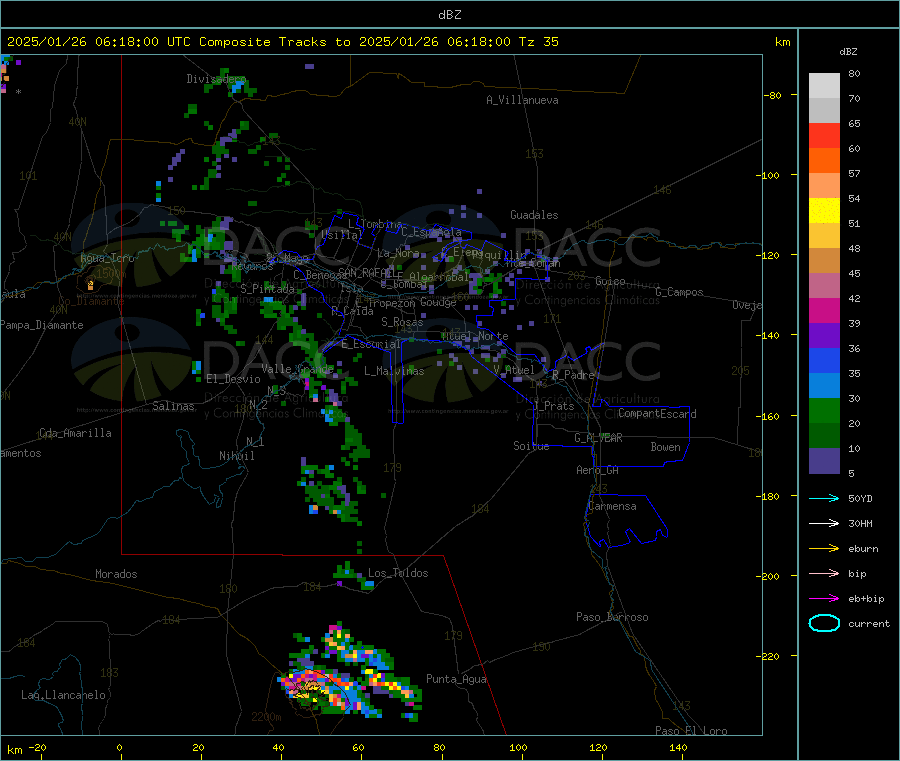This screenshot has height=761, width=900.
Task: Click the Los_Toldos place label
Action: 398,573
